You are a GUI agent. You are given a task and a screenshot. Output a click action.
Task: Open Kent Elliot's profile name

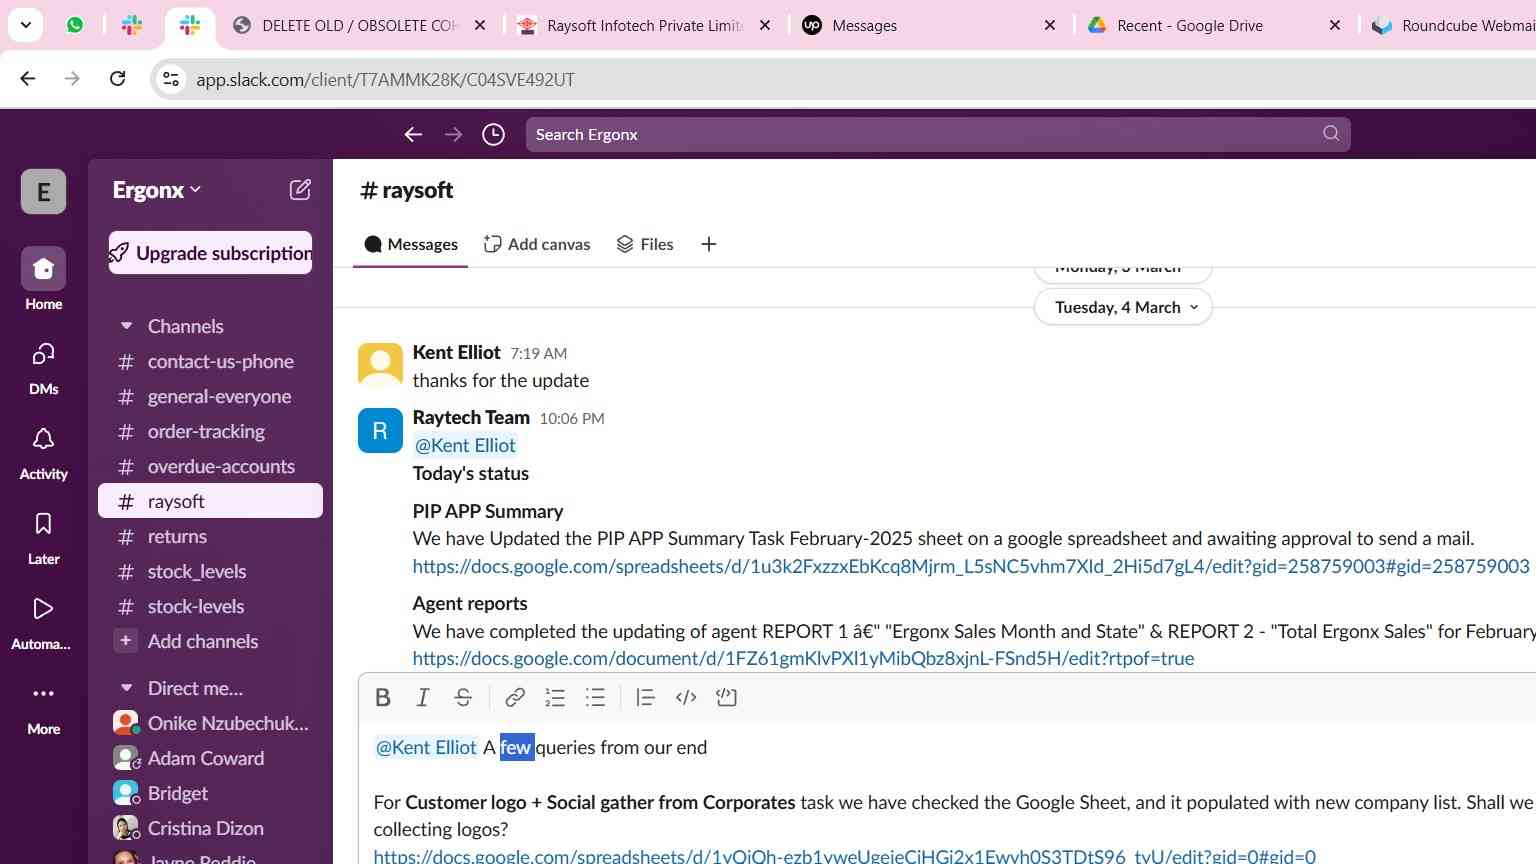coord(456,352)
